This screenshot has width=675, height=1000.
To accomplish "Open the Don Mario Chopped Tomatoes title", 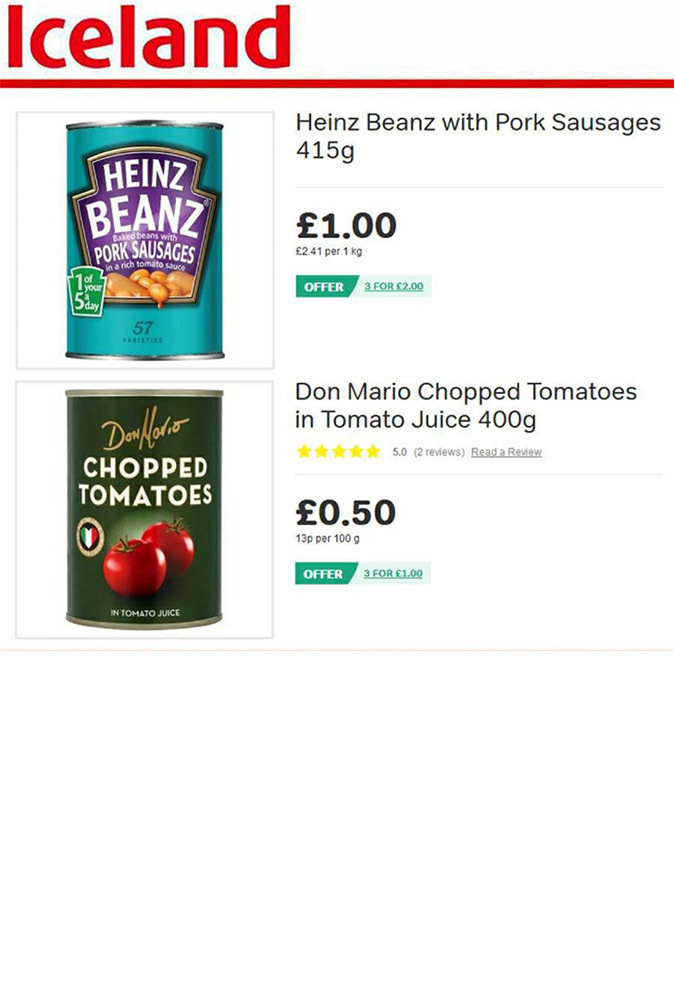I will [466, 406].
